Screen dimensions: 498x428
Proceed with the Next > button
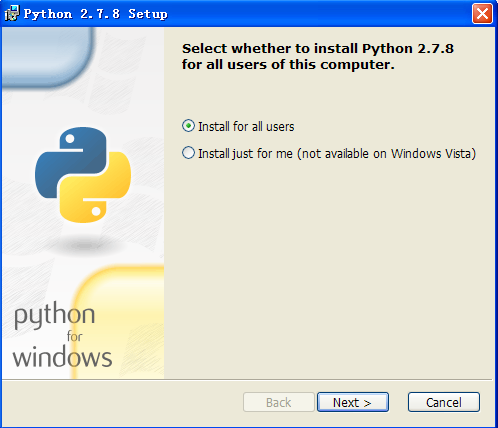tap(353, 402)
